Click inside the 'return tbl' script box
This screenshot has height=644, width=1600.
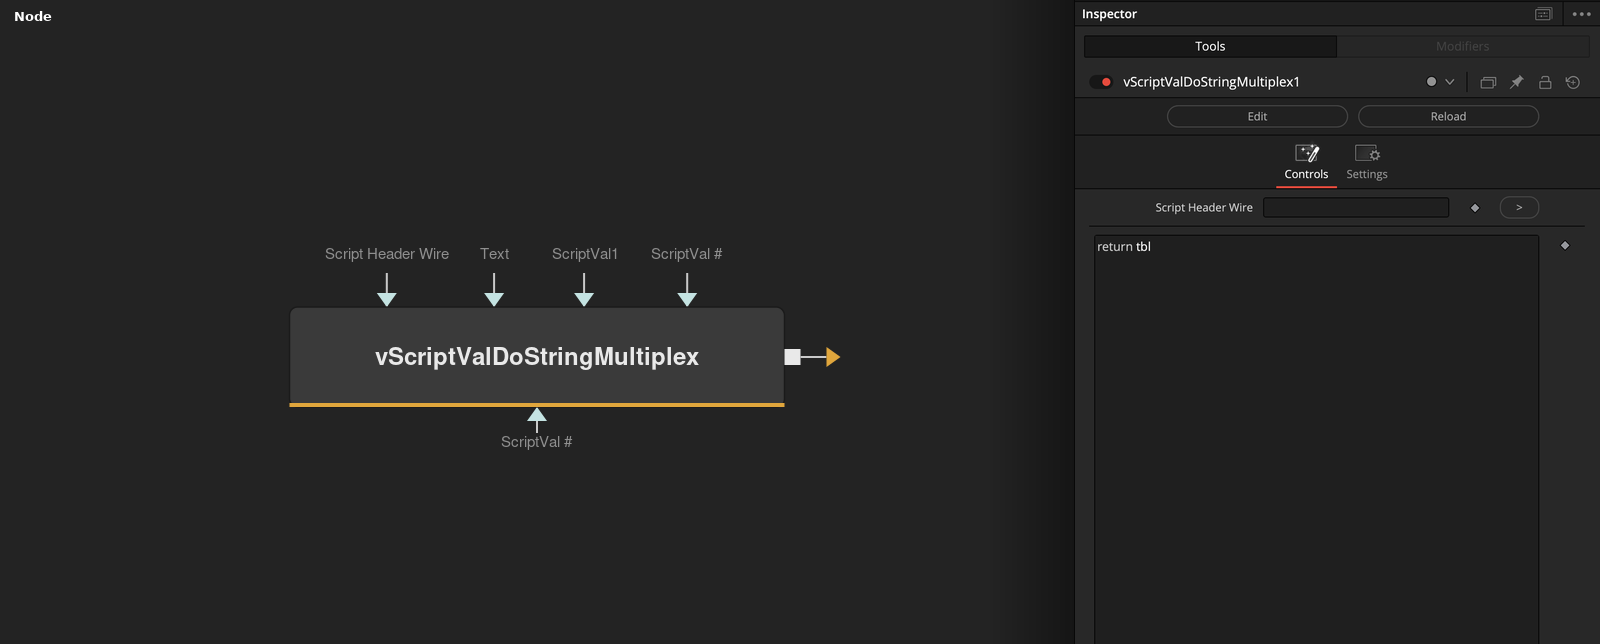pos(1316,439)
